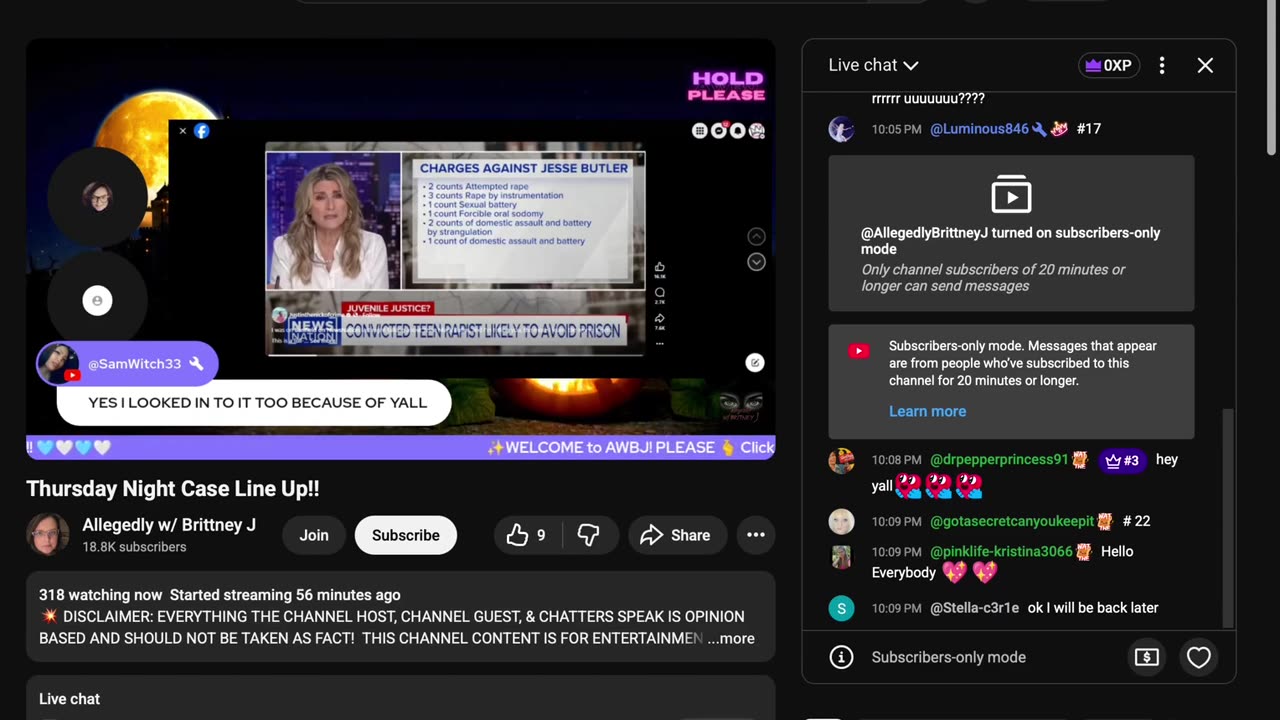Like the video with thumbs up
This screenshot has width=1280, height=720.
527,535
